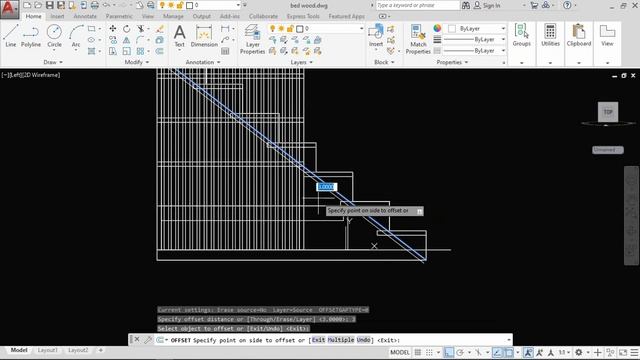Click the Trim tool icon

pyautogui.click(x=140, y=29)
